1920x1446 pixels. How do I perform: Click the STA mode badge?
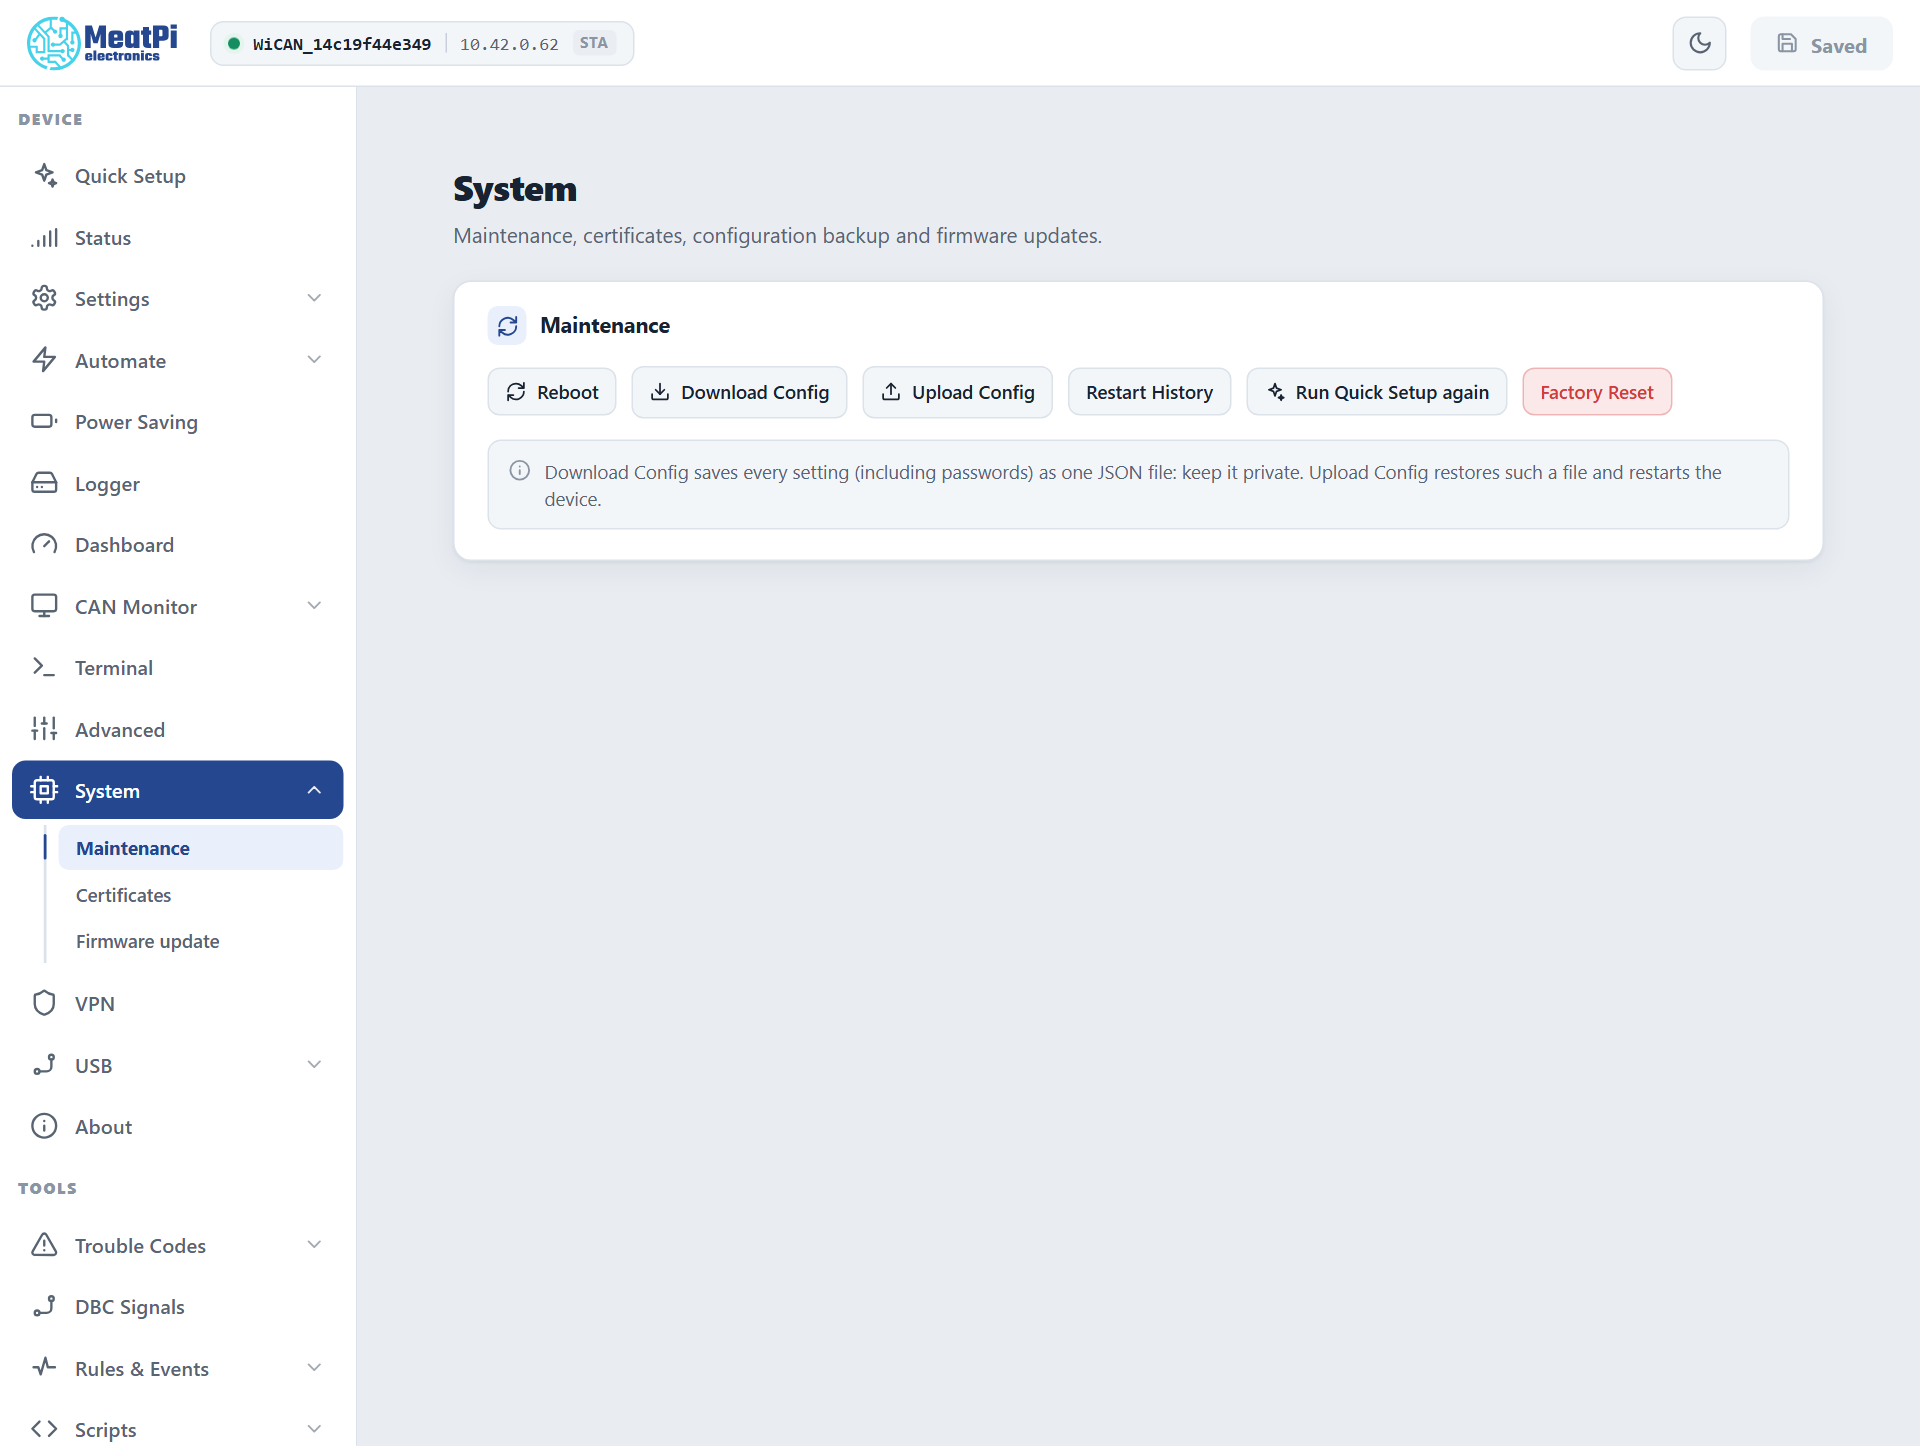point(594,43)
